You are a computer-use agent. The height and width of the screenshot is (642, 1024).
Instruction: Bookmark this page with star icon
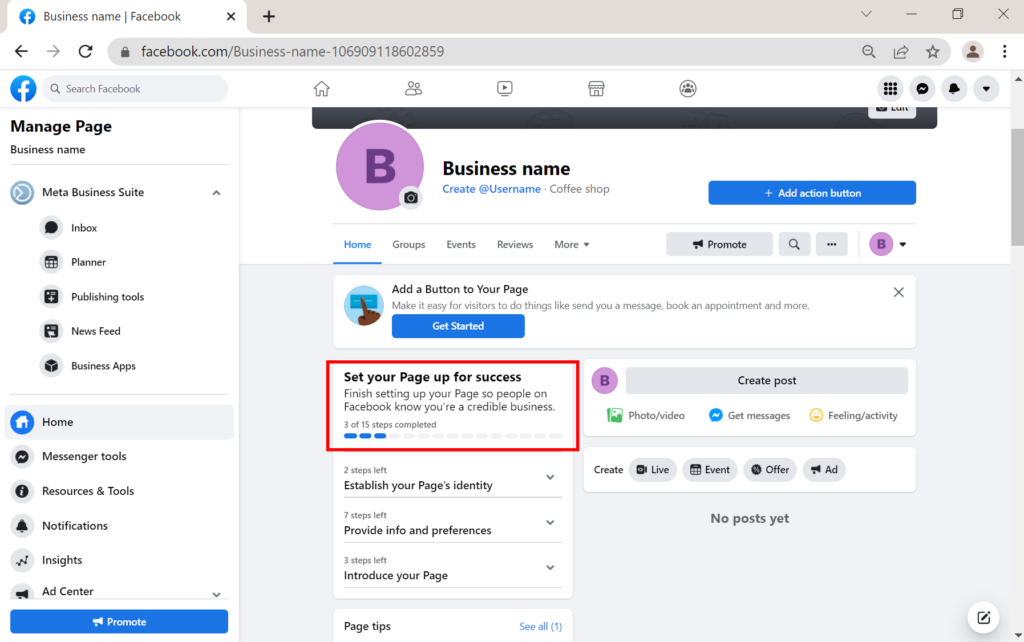click(x=933, y=52)
